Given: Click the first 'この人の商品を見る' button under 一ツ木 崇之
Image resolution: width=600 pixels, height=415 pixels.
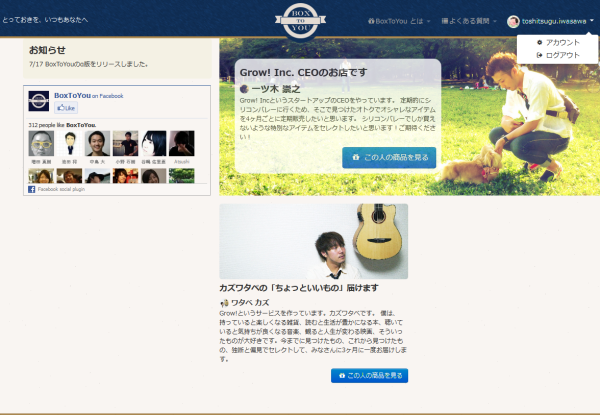Looking at the screenshot, I should click(389, 158).
